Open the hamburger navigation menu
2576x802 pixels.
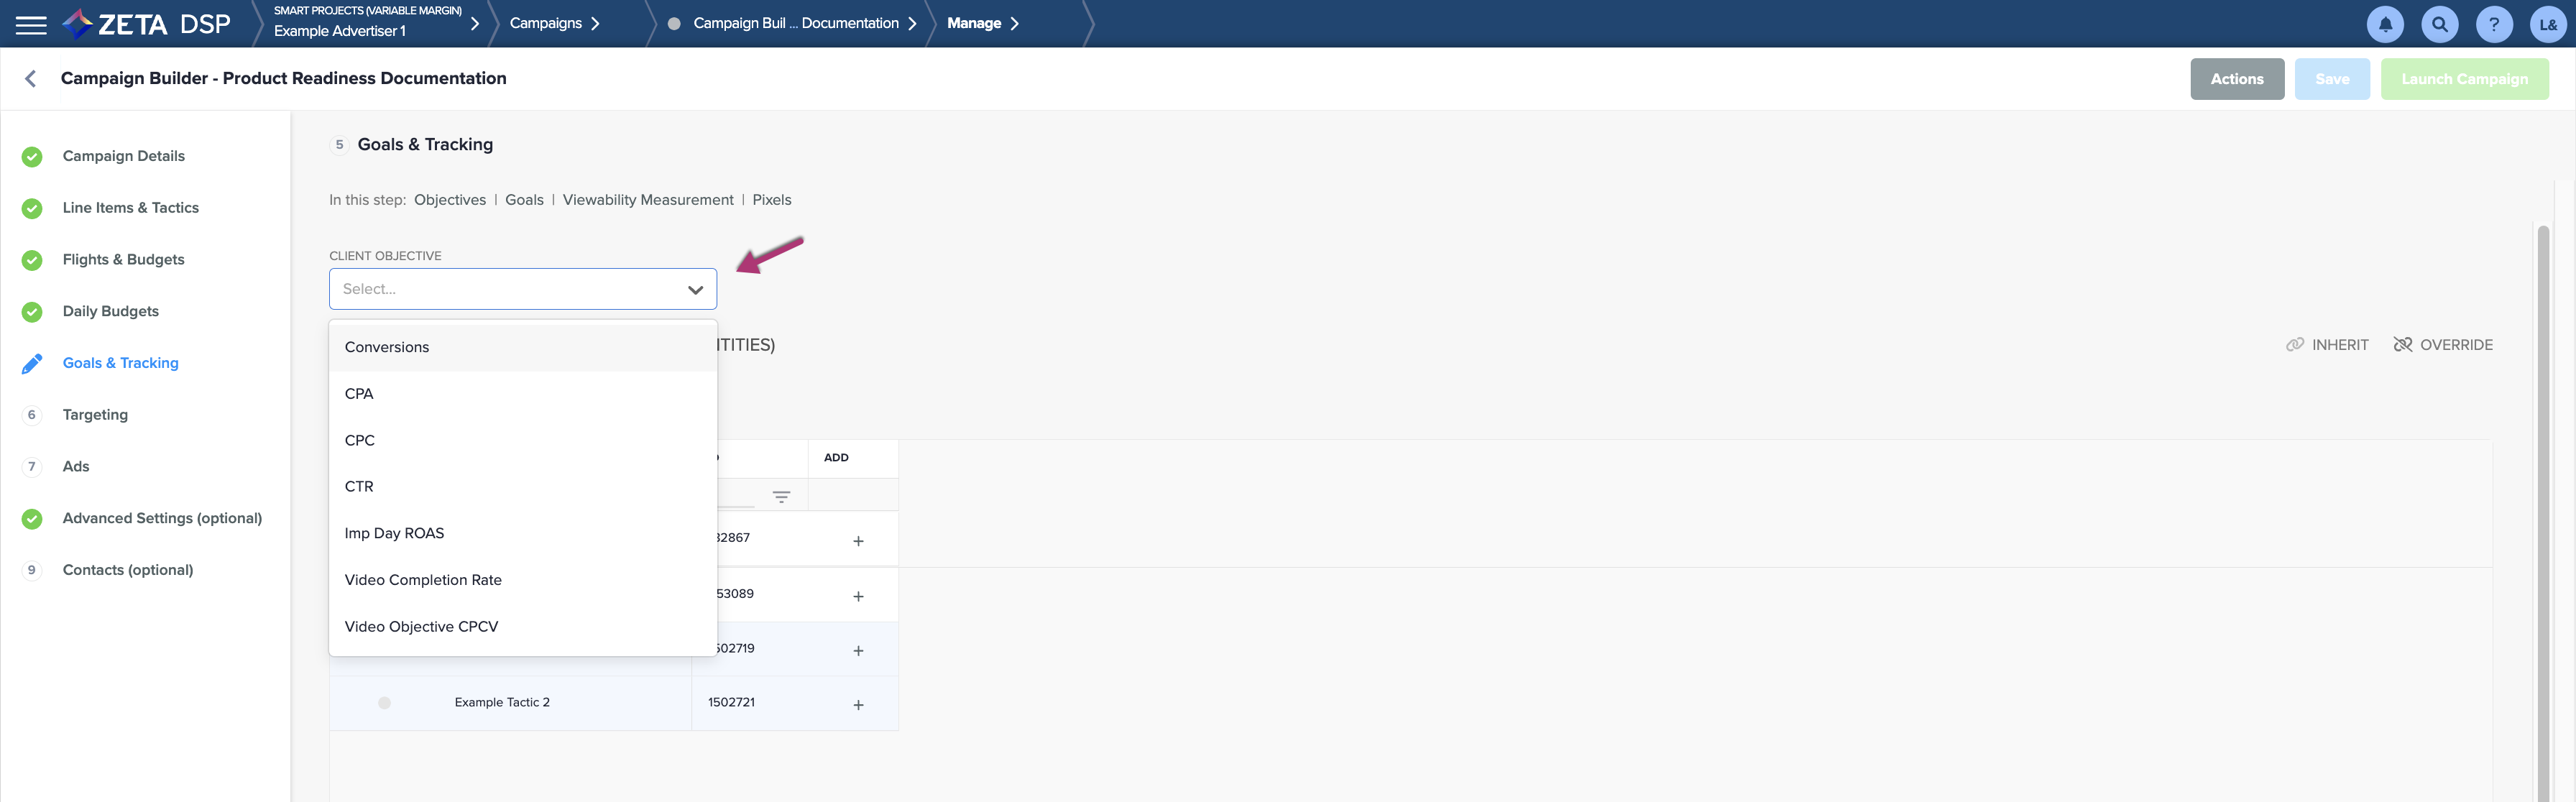point(31,24)
